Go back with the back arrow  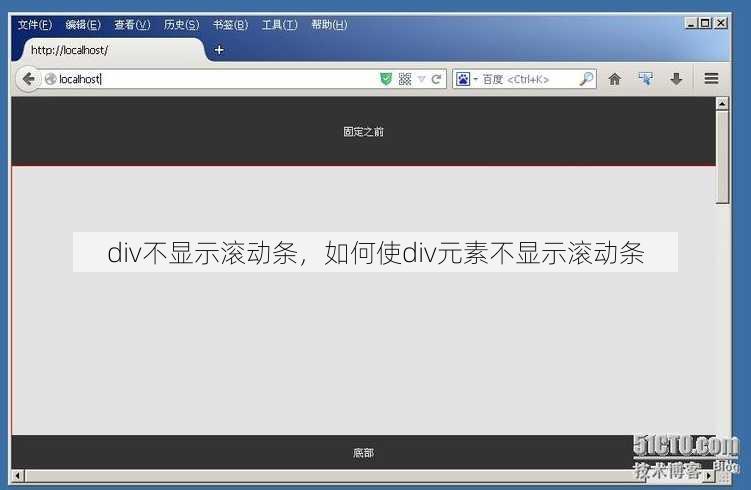(x=28, y=79)
